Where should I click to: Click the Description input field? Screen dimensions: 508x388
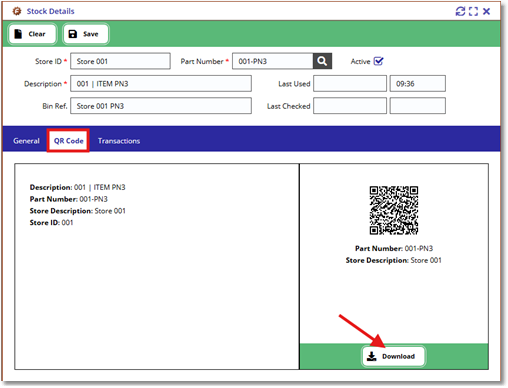click(161, 84)
